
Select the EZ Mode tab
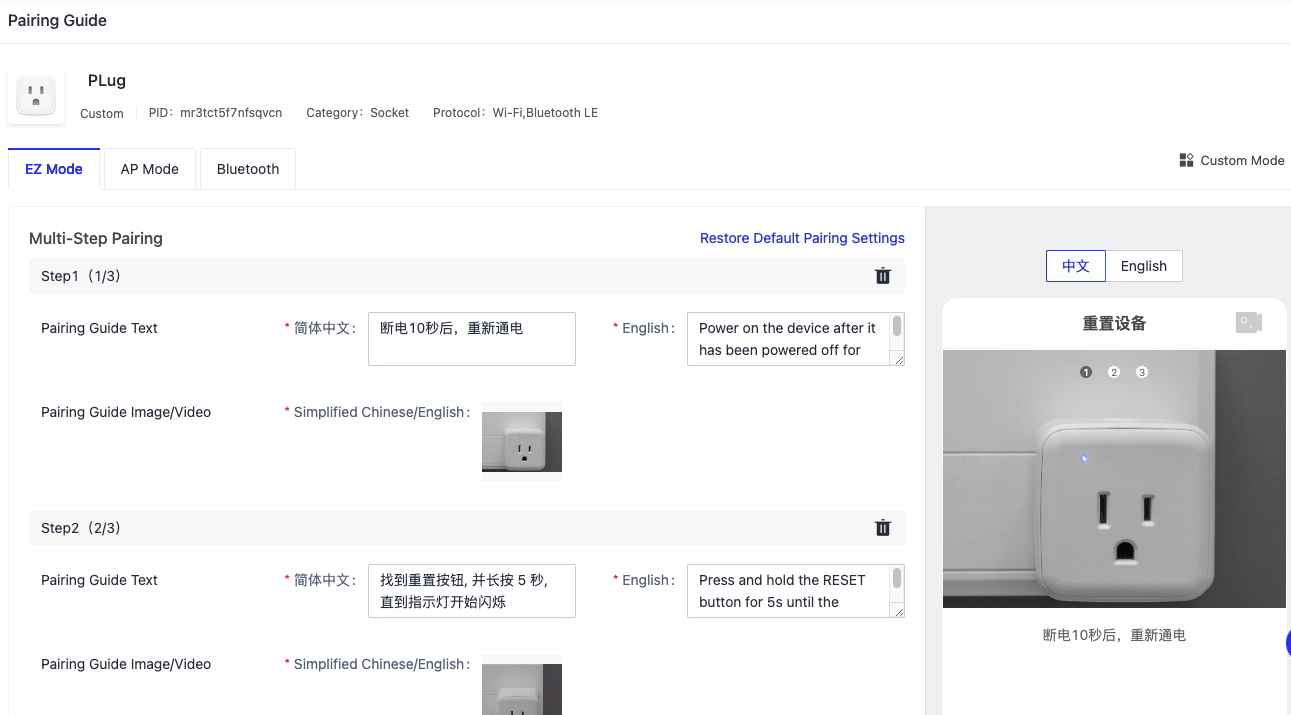[53, 168]
